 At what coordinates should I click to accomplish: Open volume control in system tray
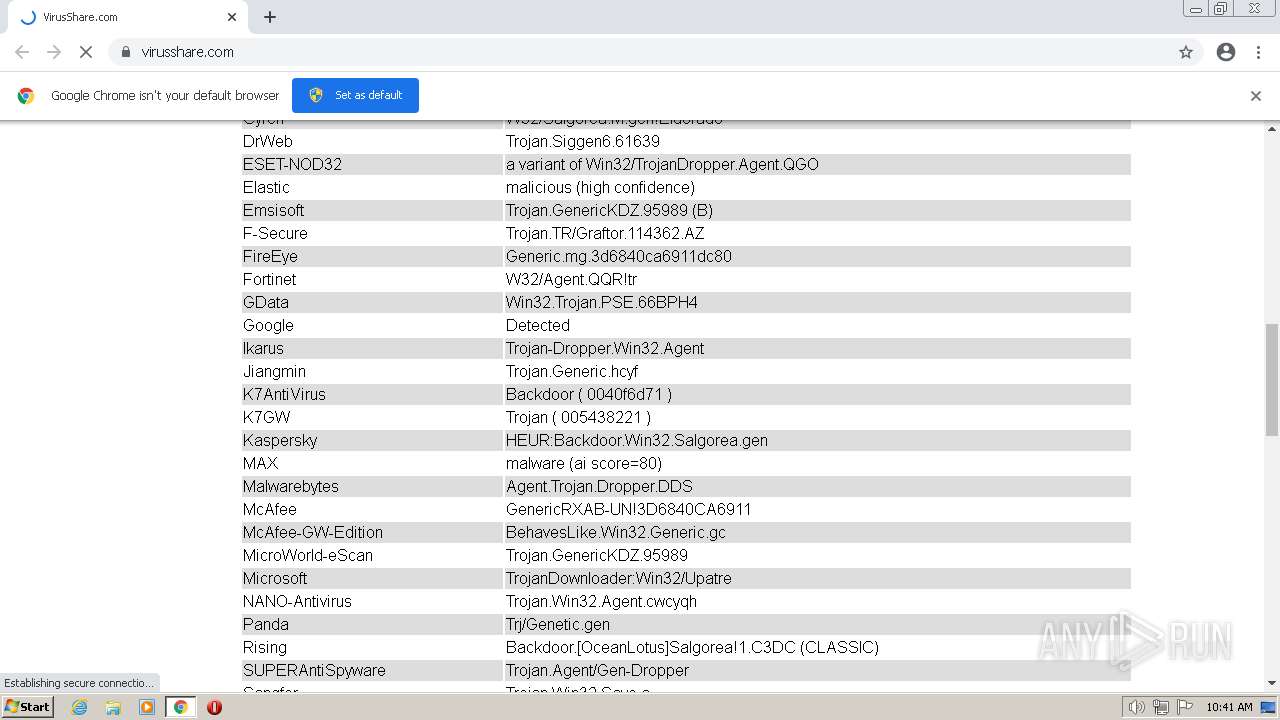pyautogui.click(x=1136, y=707)
